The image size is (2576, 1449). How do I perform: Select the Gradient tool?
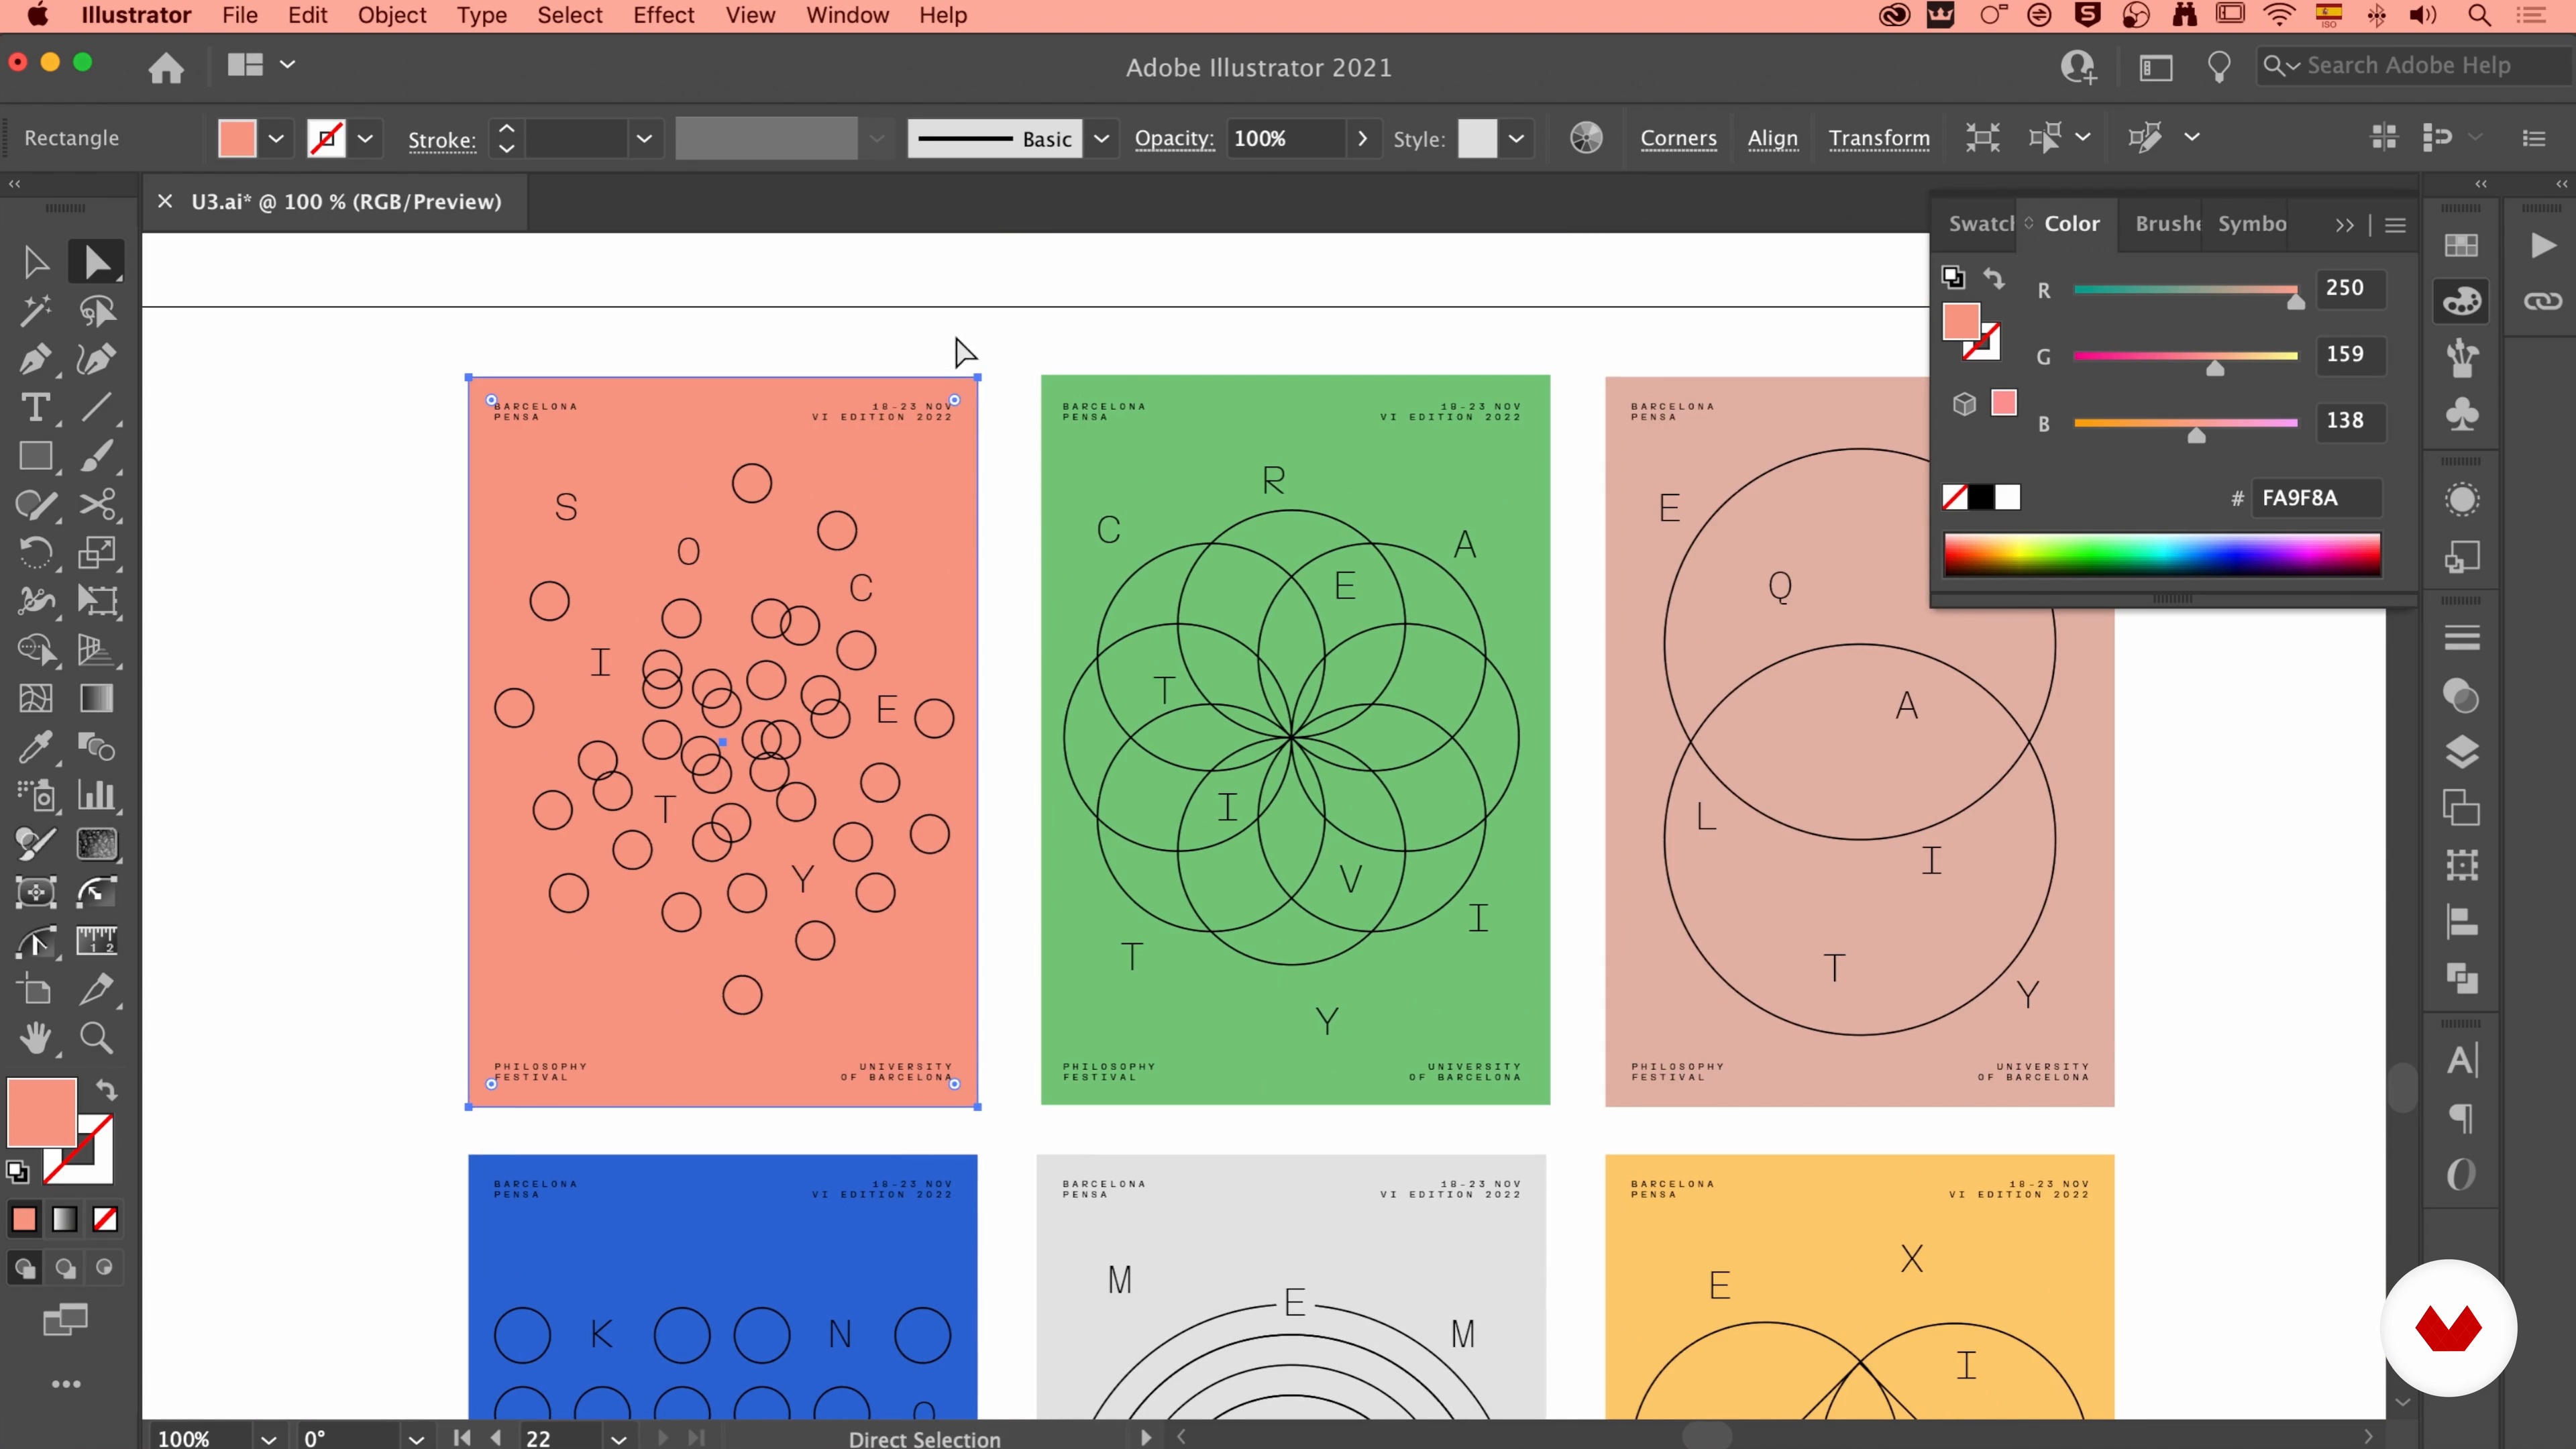point(97,698)
